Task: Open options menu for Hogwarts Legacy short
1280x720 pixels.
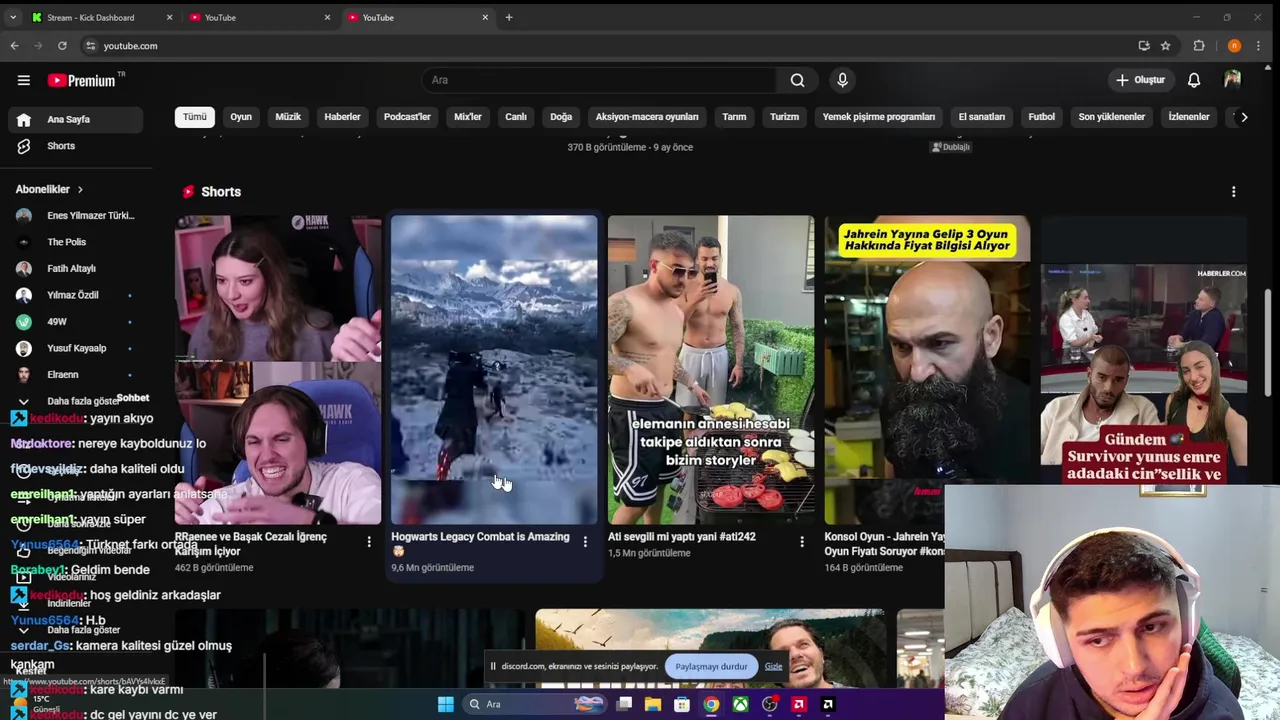Action: coord(585,542)
